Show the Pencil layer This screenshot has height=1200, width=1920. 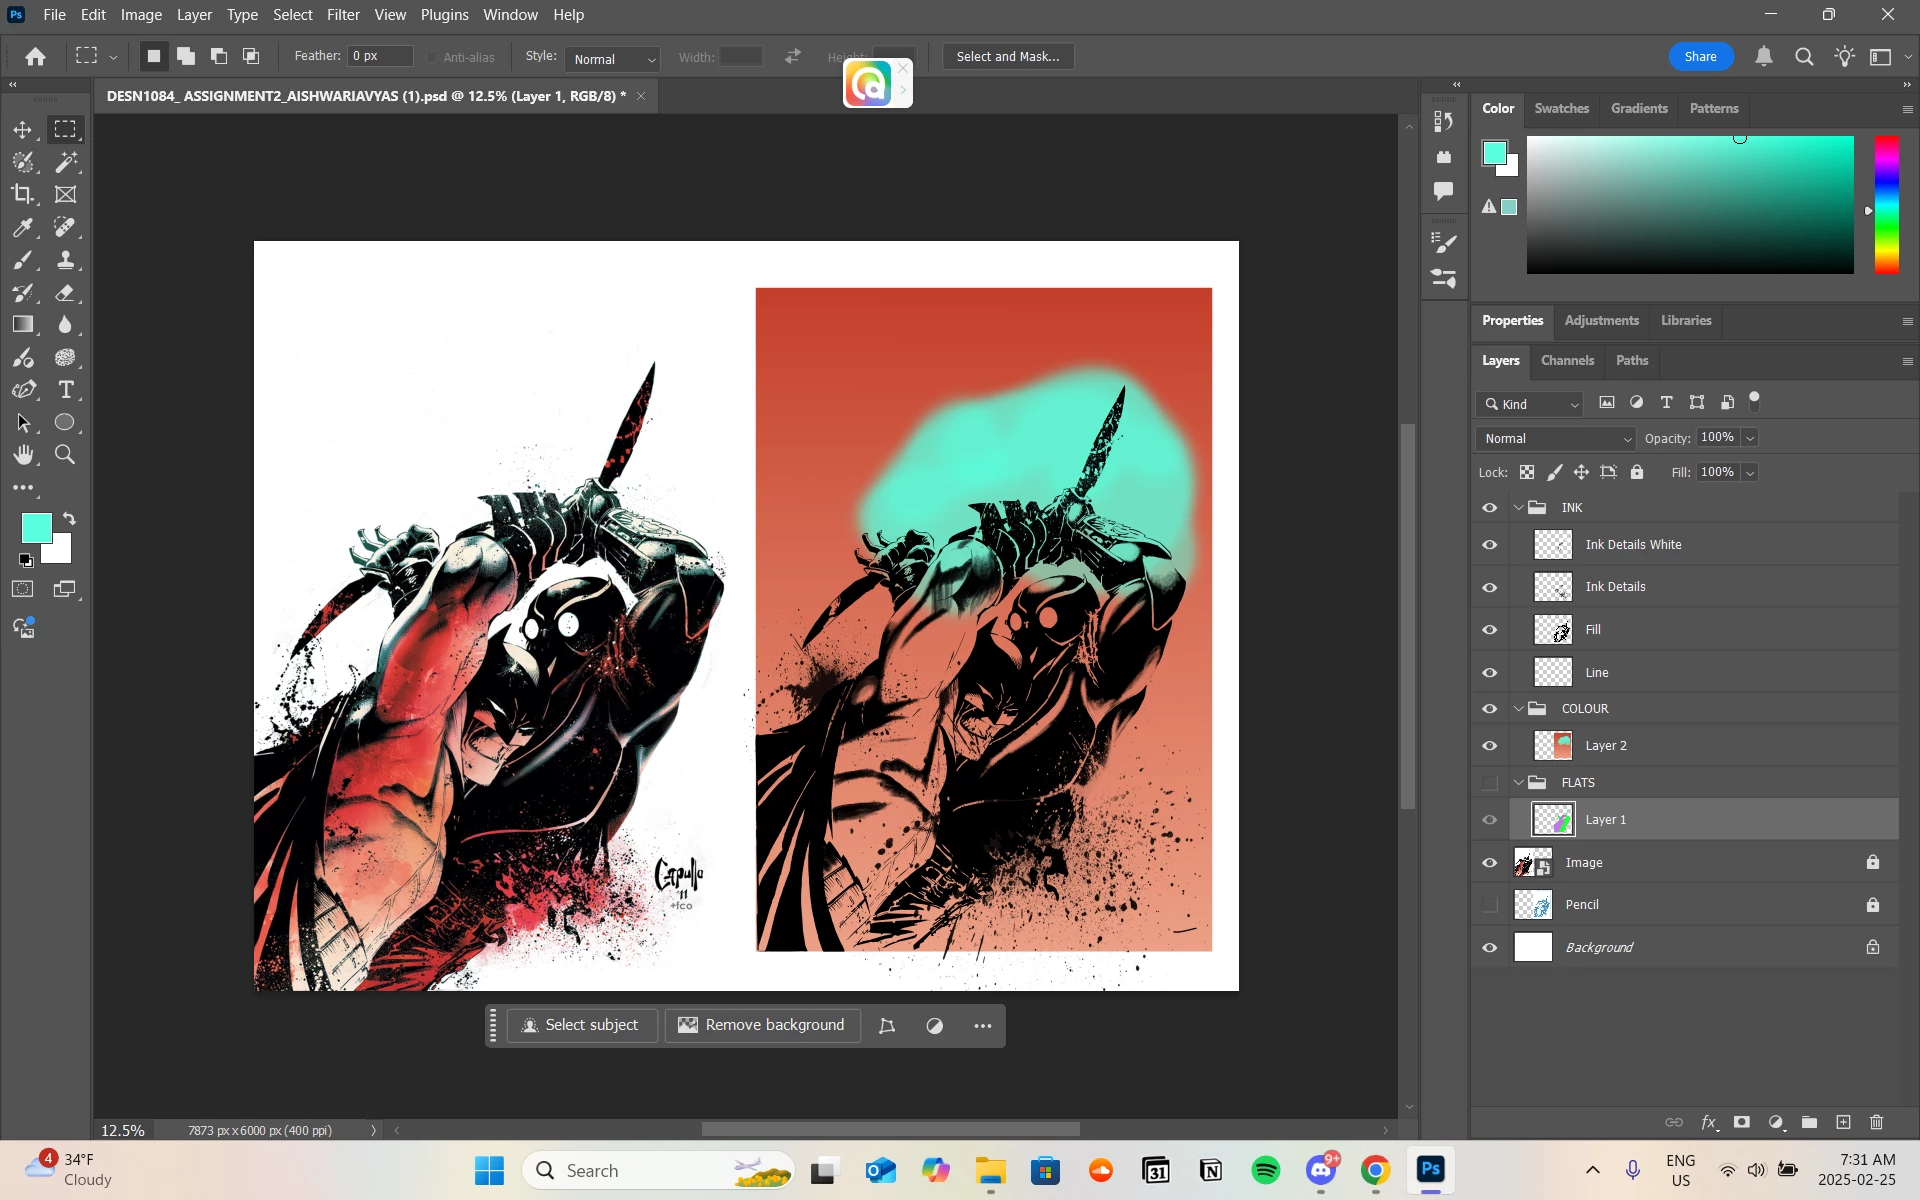point(1490,905)
